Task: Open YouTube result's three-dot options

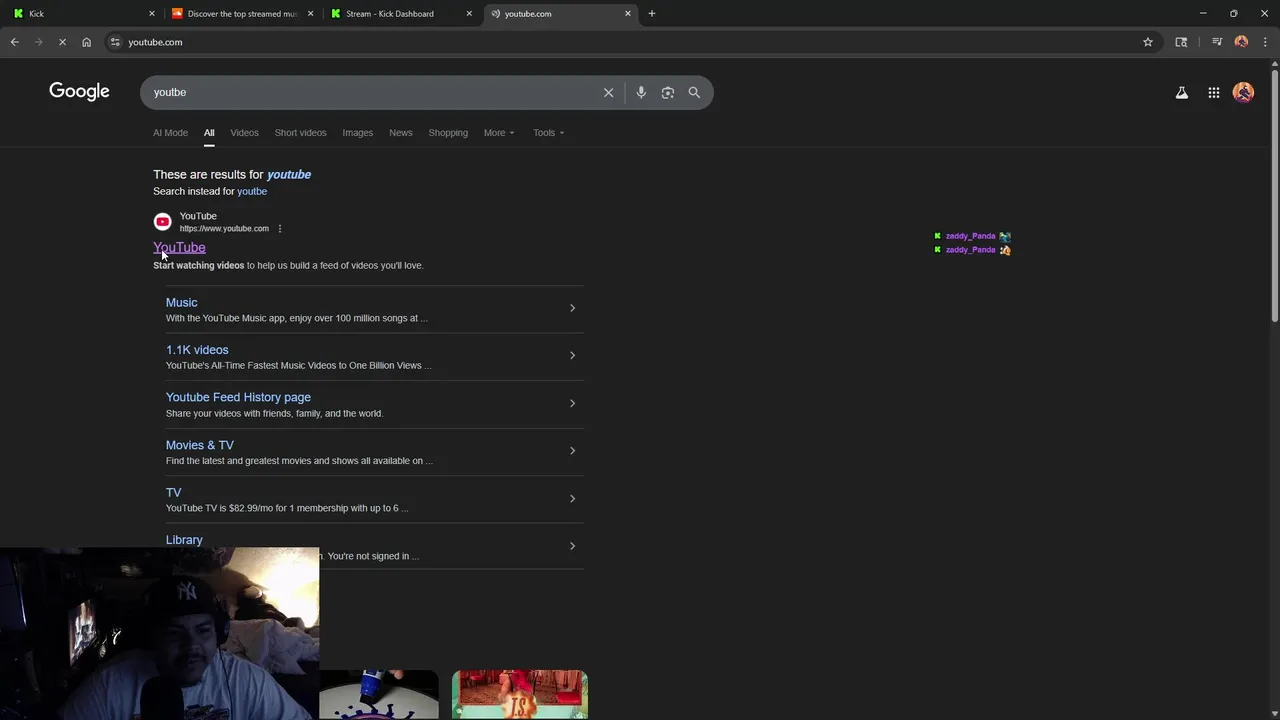Action: pyautogui.click(x=280, y=229)
